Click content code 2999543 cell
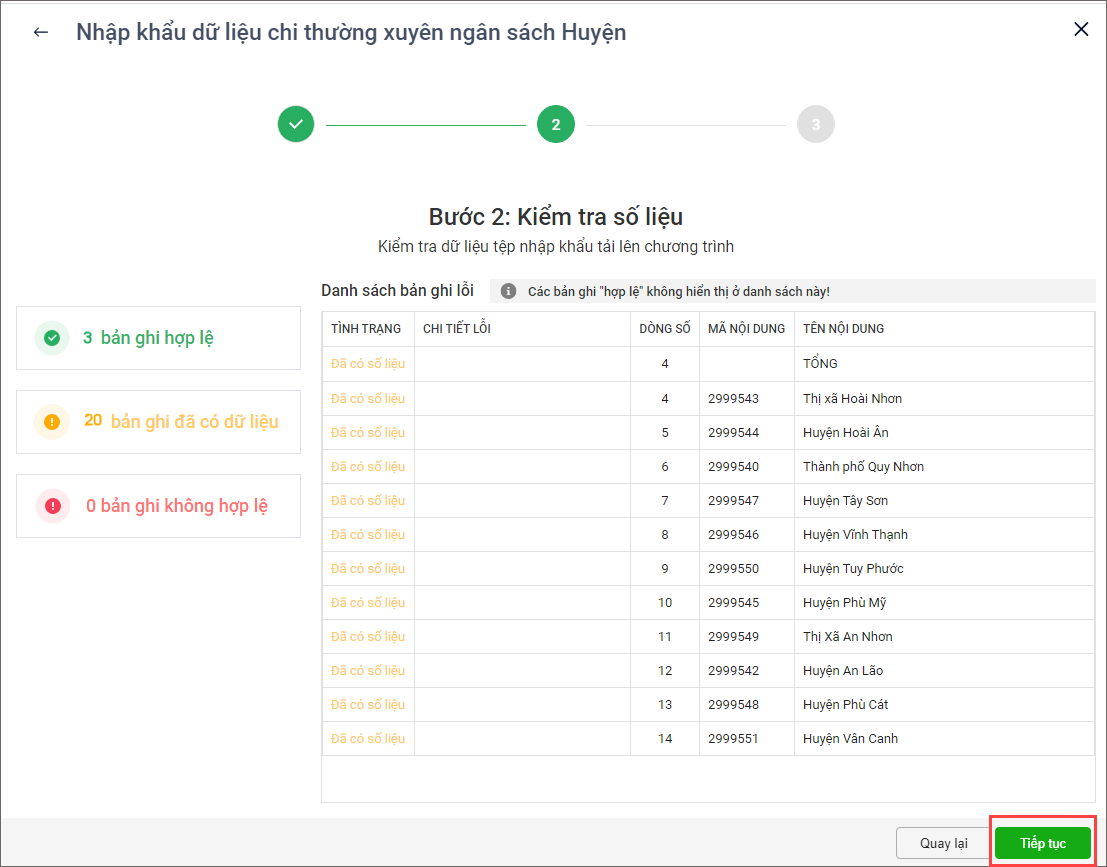 pos(733,399)
